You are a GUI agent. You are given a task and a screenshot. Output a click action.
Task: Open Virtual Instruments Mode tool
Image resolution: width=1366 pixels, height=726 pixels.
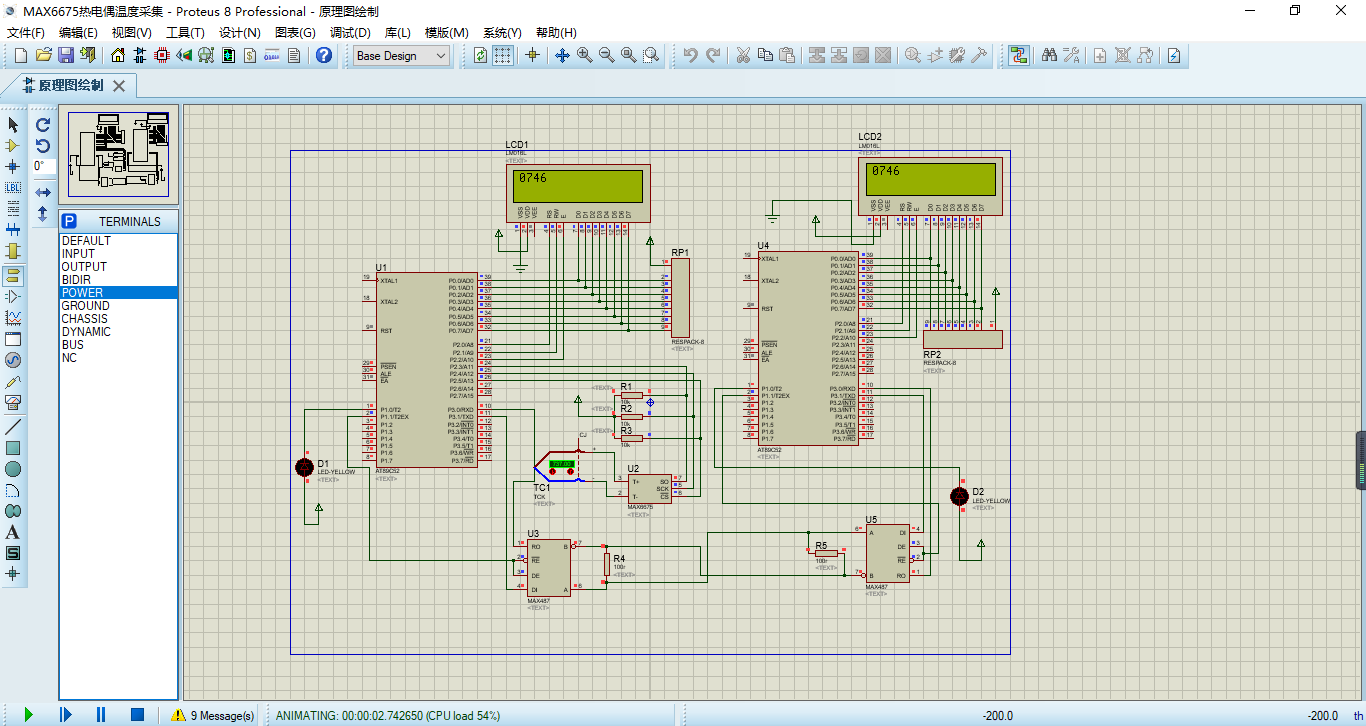13,402
